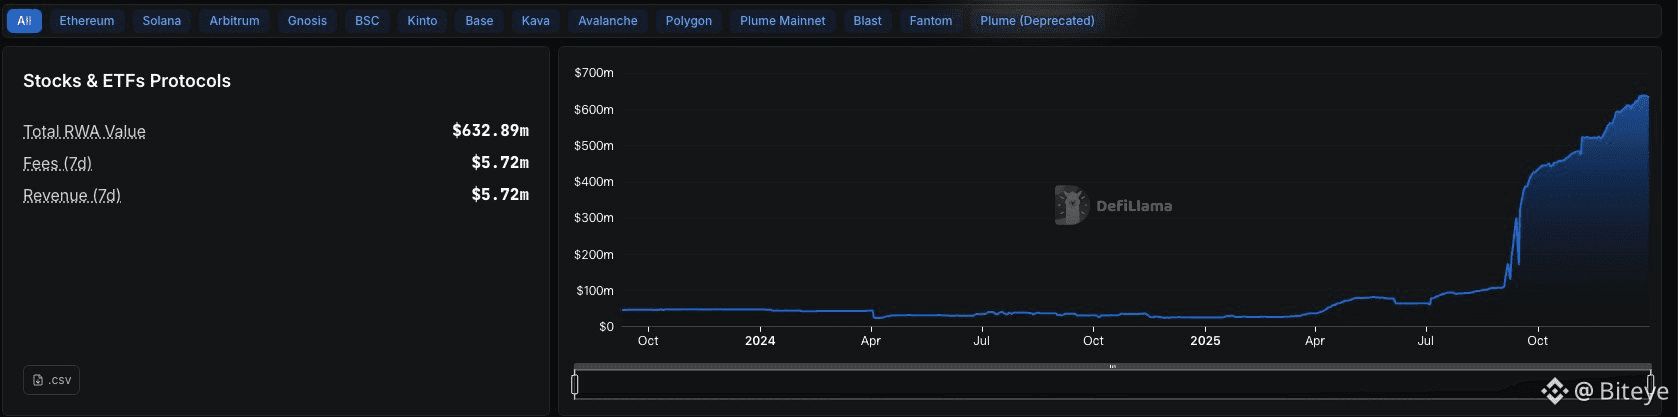Download data via the .csv button

51,380
